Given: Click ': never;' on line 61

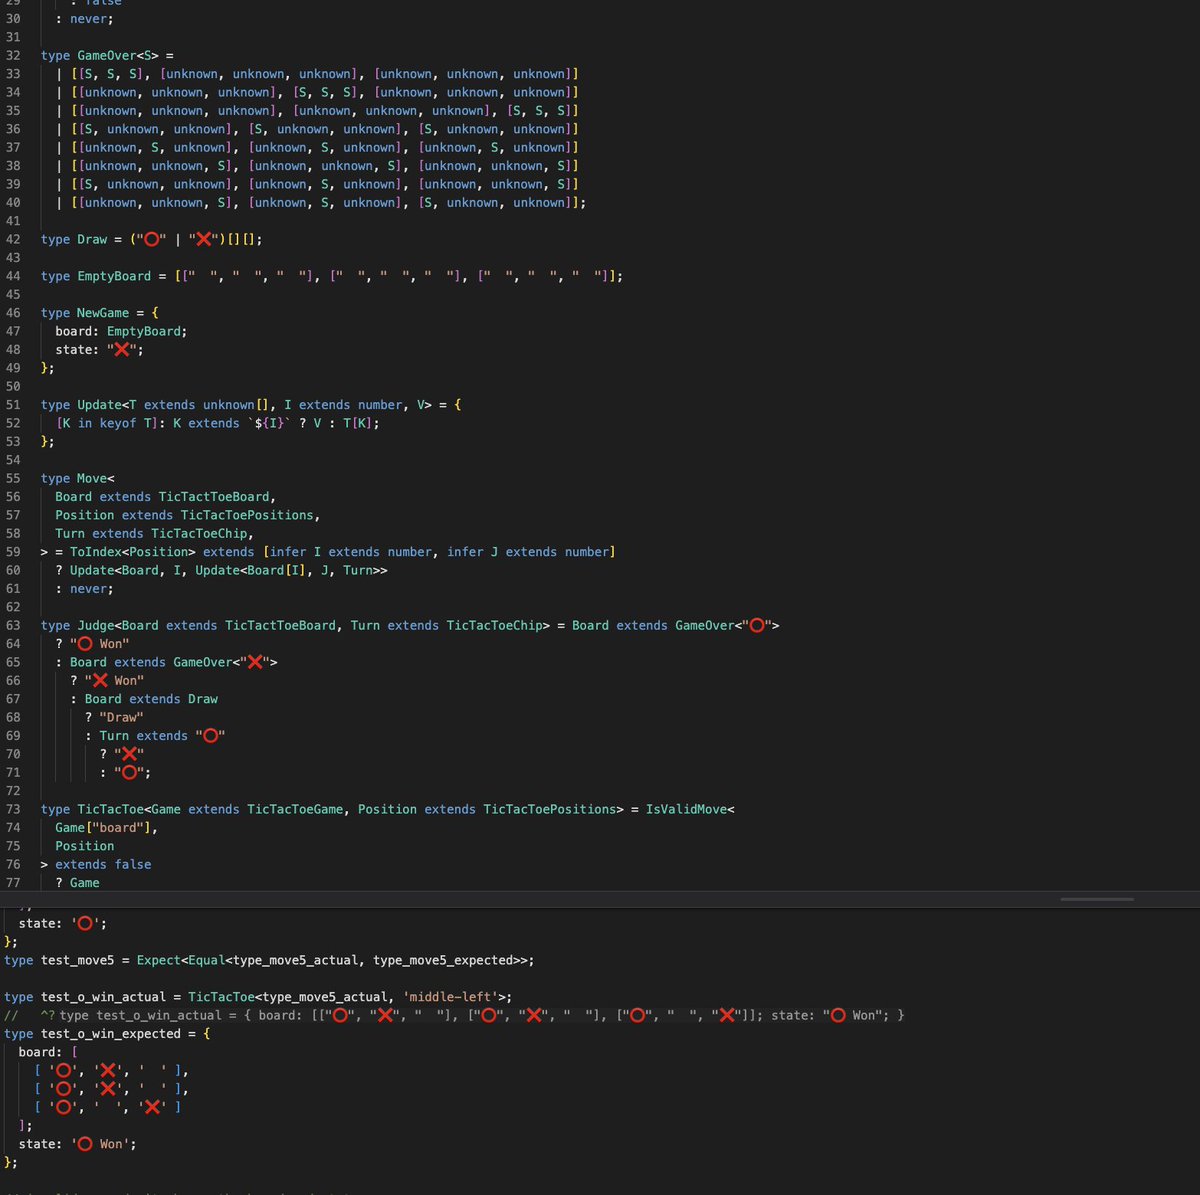Looking at the screenshot, I should (x=85, y=589).
